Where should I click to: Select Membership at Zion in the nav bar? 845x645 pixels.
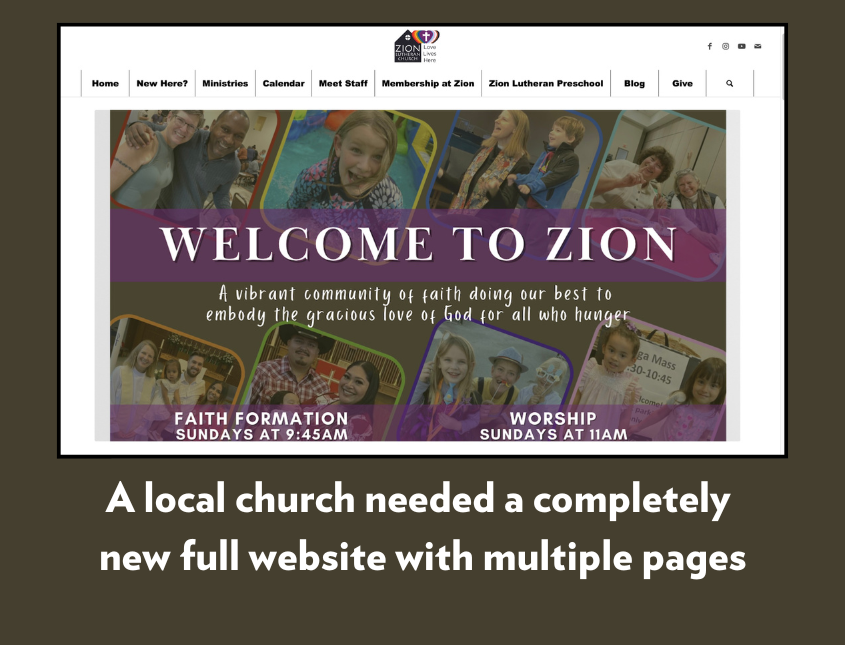(428, 84)
